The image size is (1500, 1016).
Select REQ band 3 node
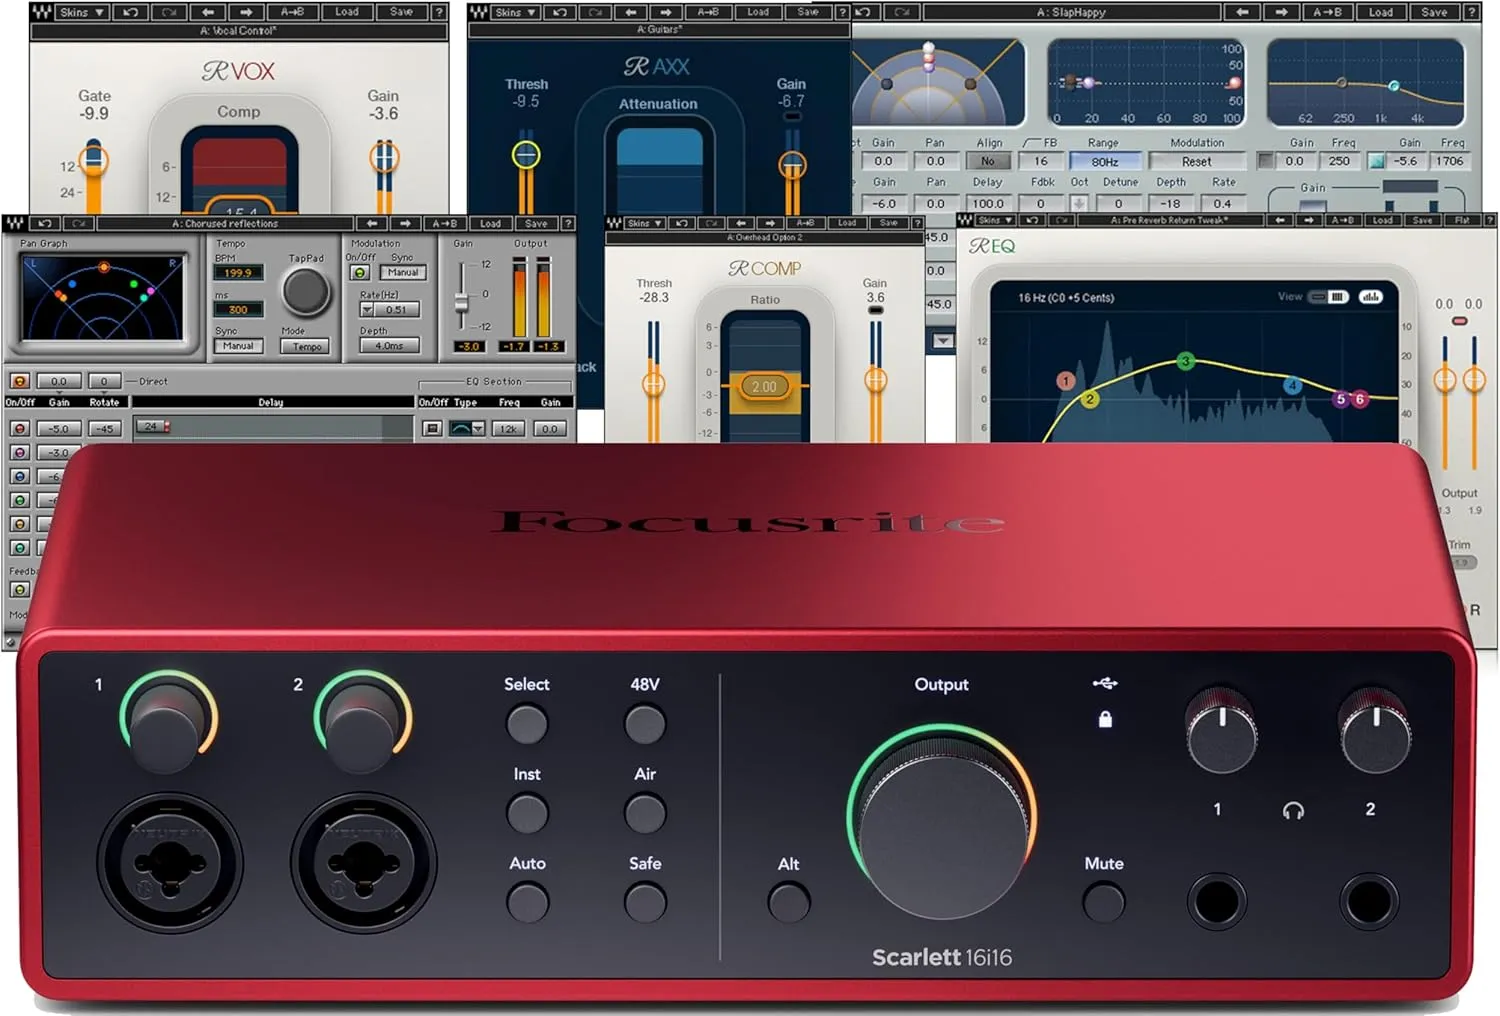(x=1185, y=360)
